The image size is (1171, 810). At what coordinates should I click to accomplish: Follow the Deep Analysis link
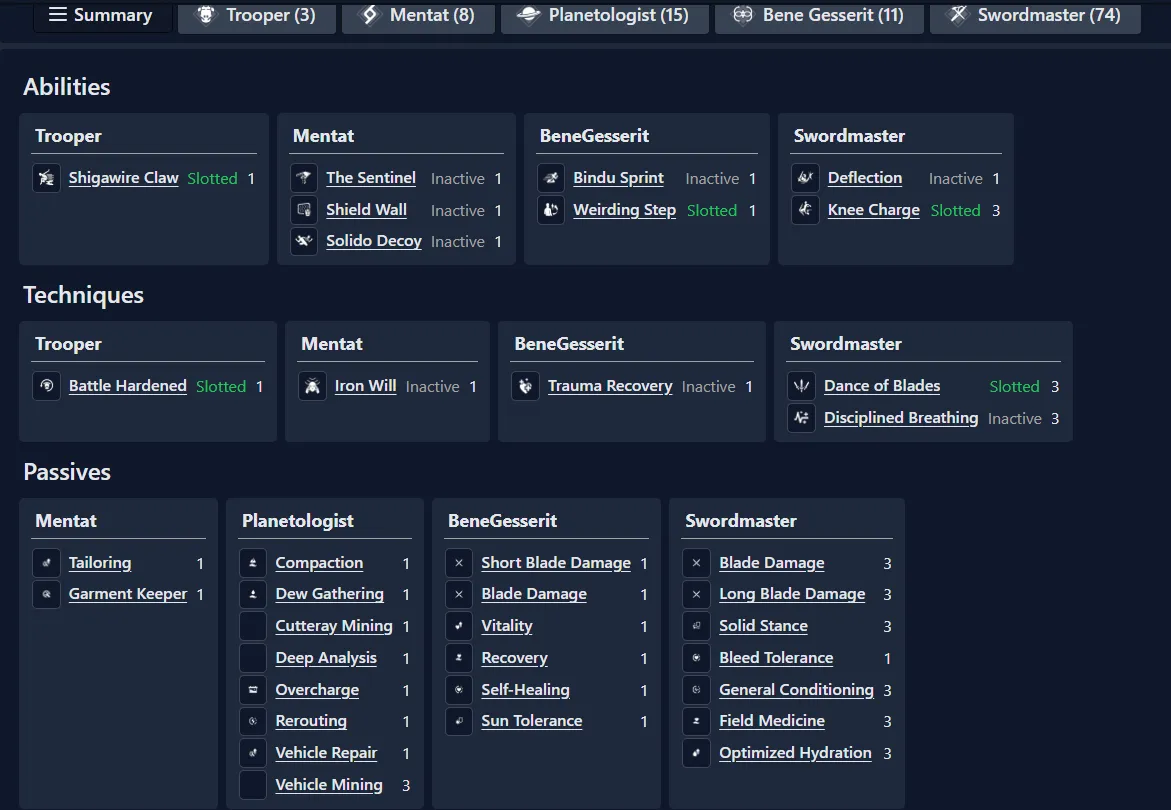click(x=326, y=658)
